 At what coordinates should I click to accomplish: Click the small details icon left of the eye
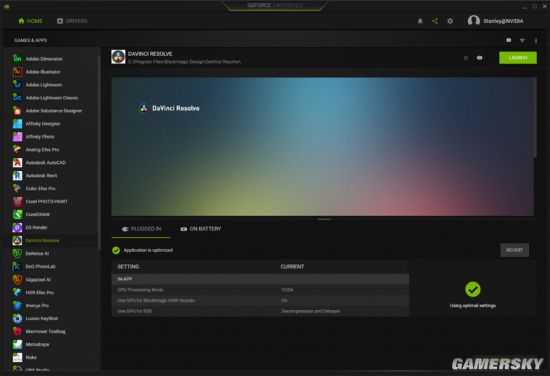click(x=466, y=58)
